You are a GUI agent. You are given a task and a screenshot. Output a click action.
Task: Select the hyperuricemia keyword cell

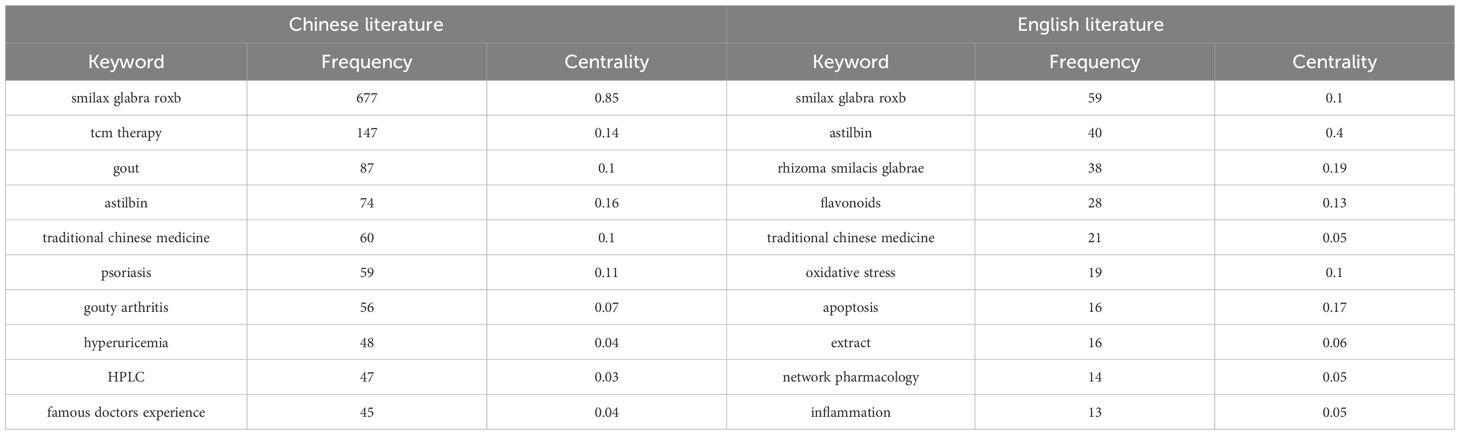tap(126, 342)
